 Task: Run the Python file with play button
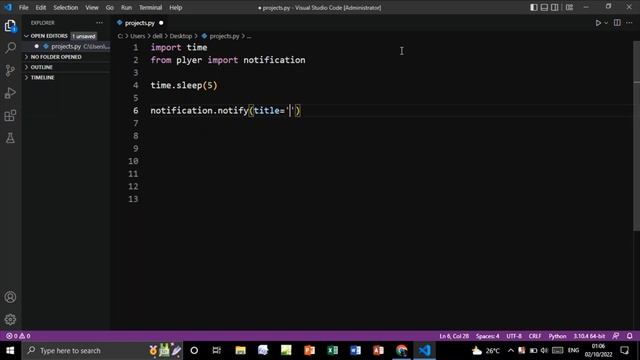[x=598, y=23]
